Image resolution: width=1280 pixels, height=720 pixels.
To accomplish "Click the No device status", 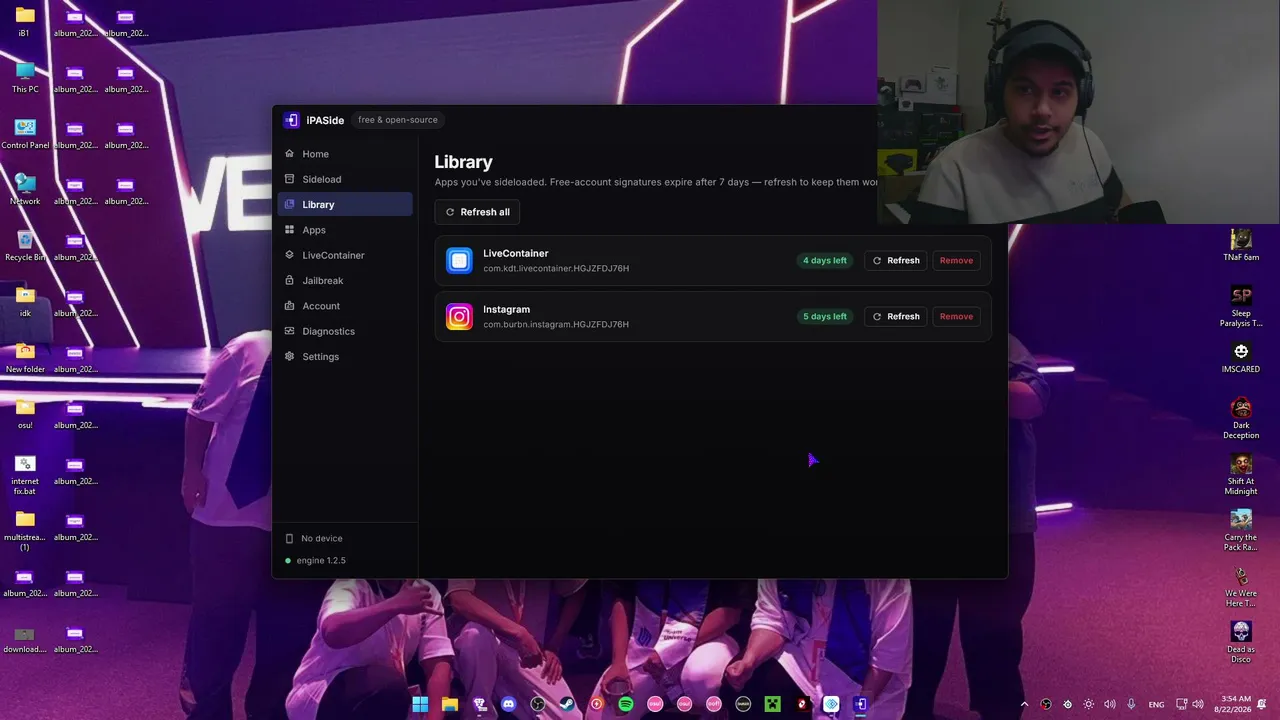I will [x=314, y=538].
